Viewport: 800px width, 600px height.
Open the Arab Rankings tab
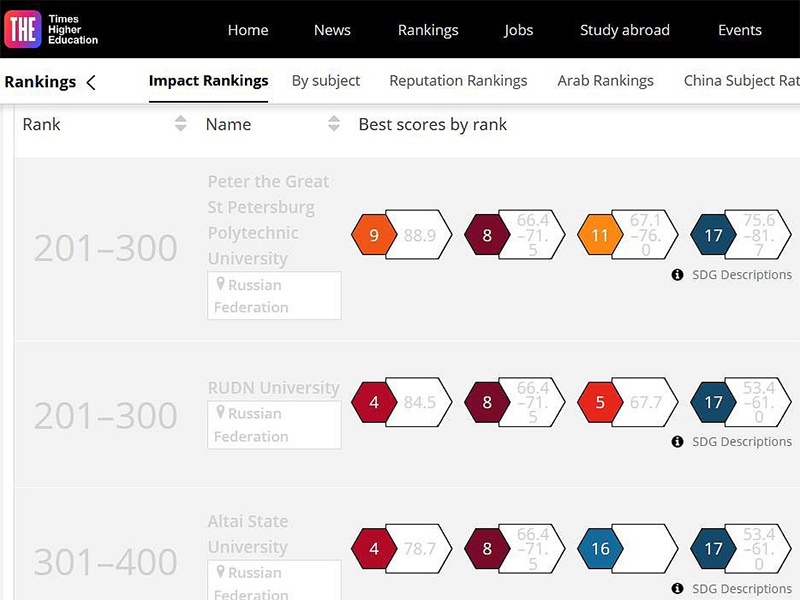pos(605,81)
